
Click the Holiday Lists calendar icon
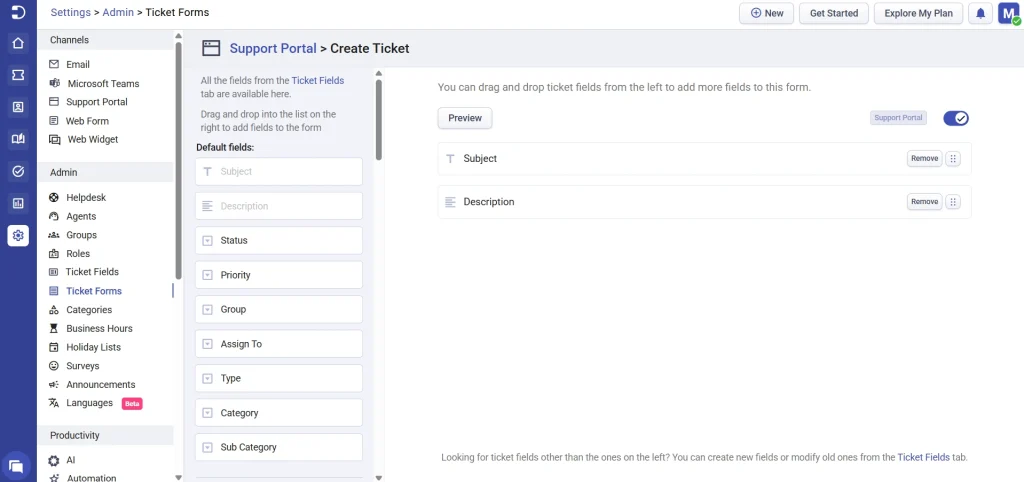point(54,347)
